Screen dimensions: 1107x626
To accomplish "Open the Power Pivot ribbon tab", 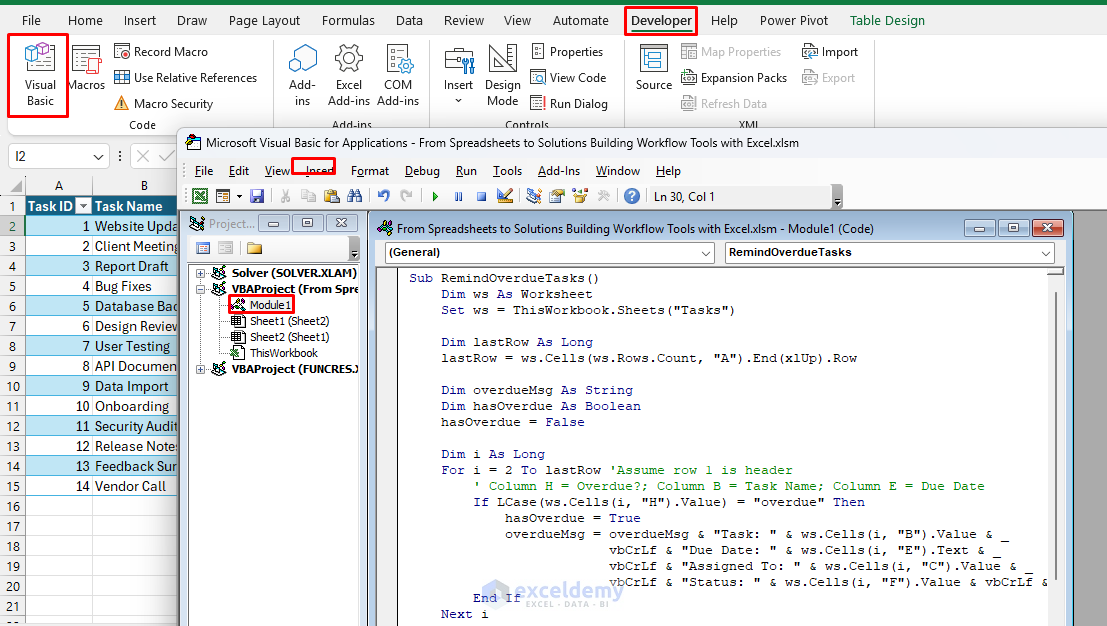I will click(x=794, y=20).
